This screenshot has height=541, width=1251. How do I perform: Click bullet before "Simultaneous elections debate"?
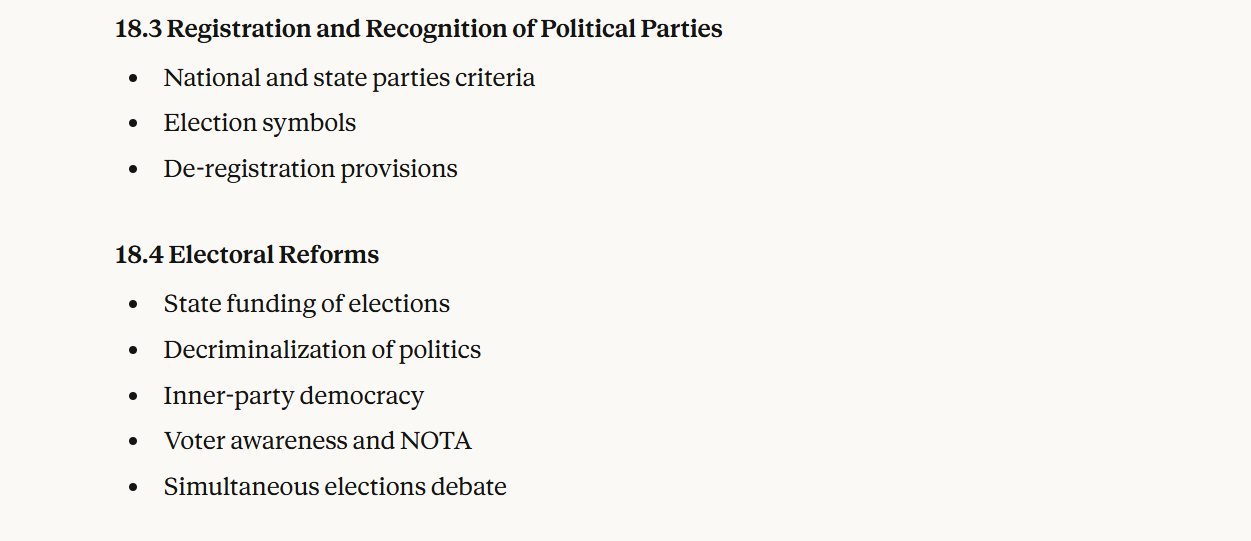click(x=134, y=488)
